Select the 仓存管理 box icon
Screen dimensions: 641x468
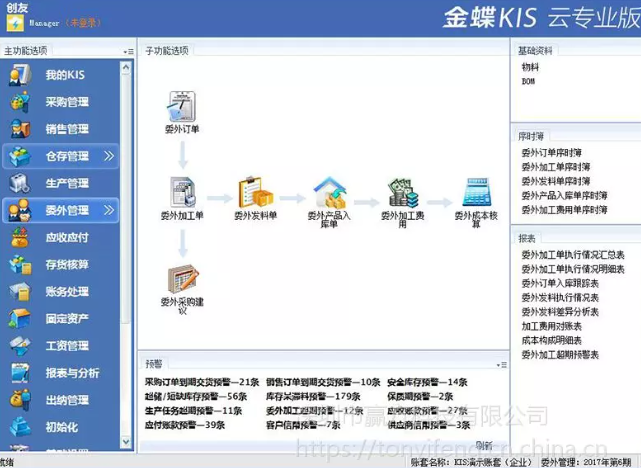[20, 156]
